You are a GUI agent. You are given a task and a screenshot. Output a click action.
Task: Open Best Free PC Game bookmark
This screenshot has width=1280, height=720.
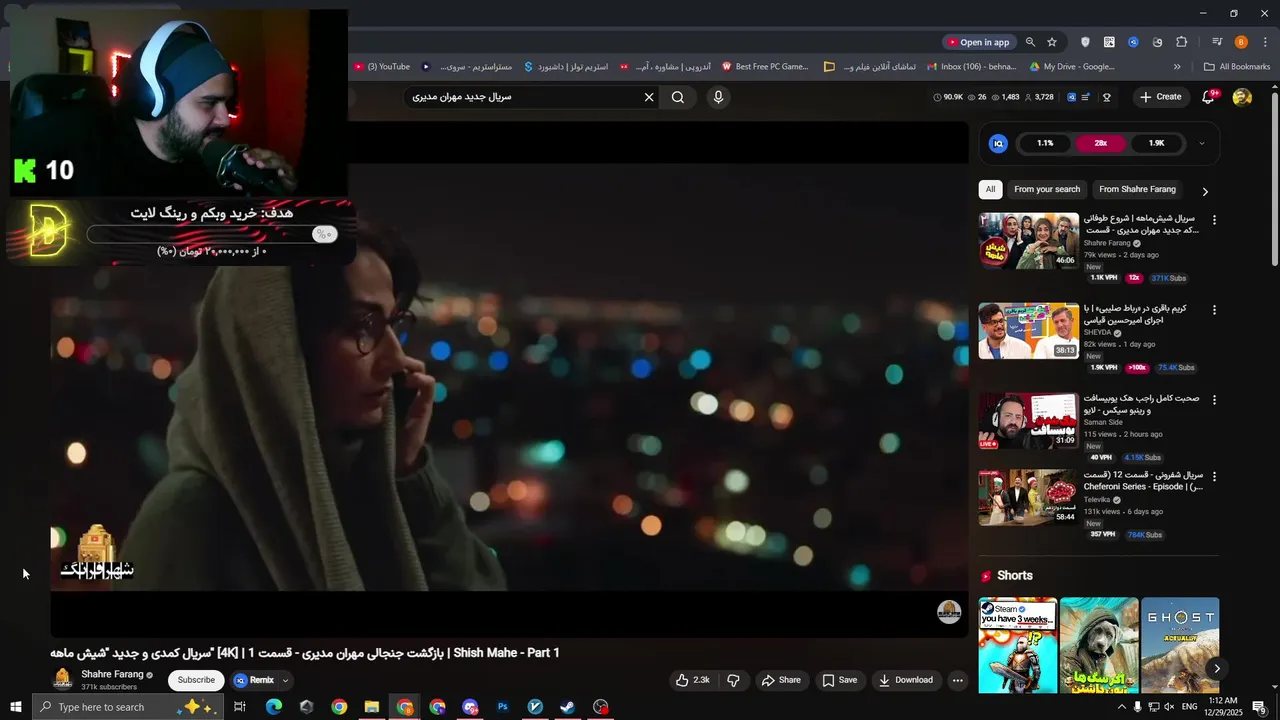[765, 67]
